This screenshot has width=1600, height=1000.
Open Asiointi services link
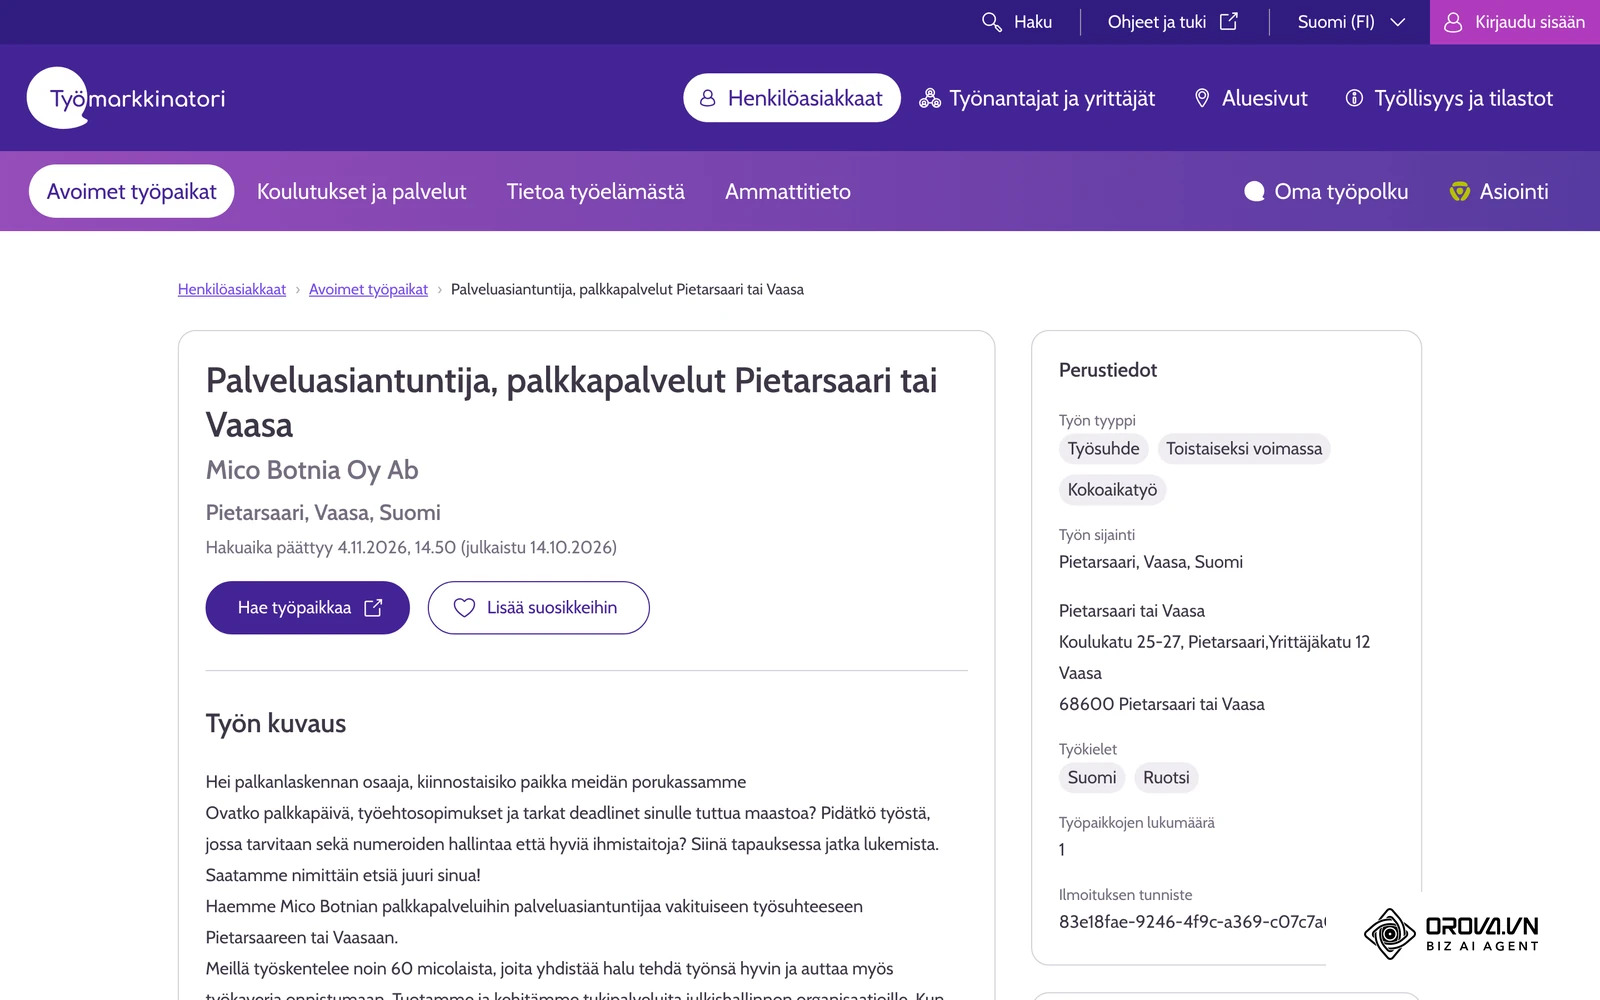[1499, 191]
